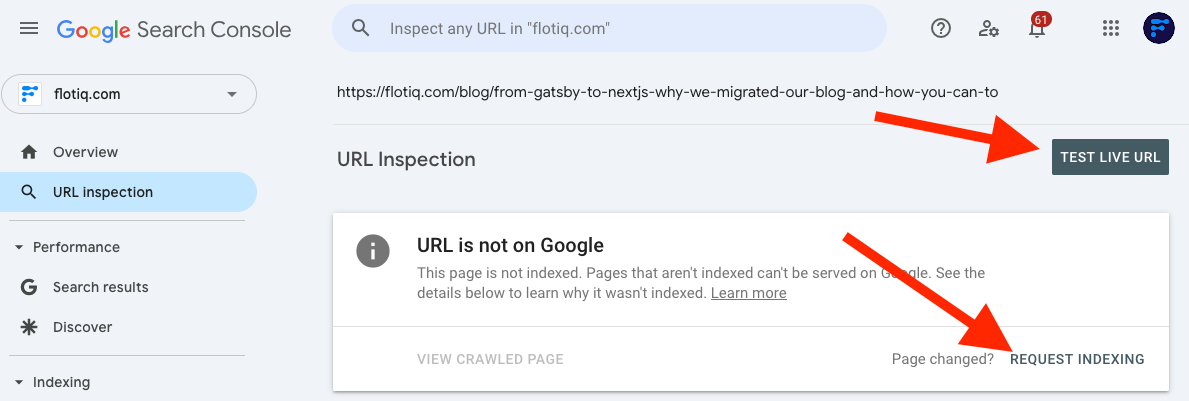Open the Help question mark icon
Viewport: 1189px width, 401px height.
point(941,29)
